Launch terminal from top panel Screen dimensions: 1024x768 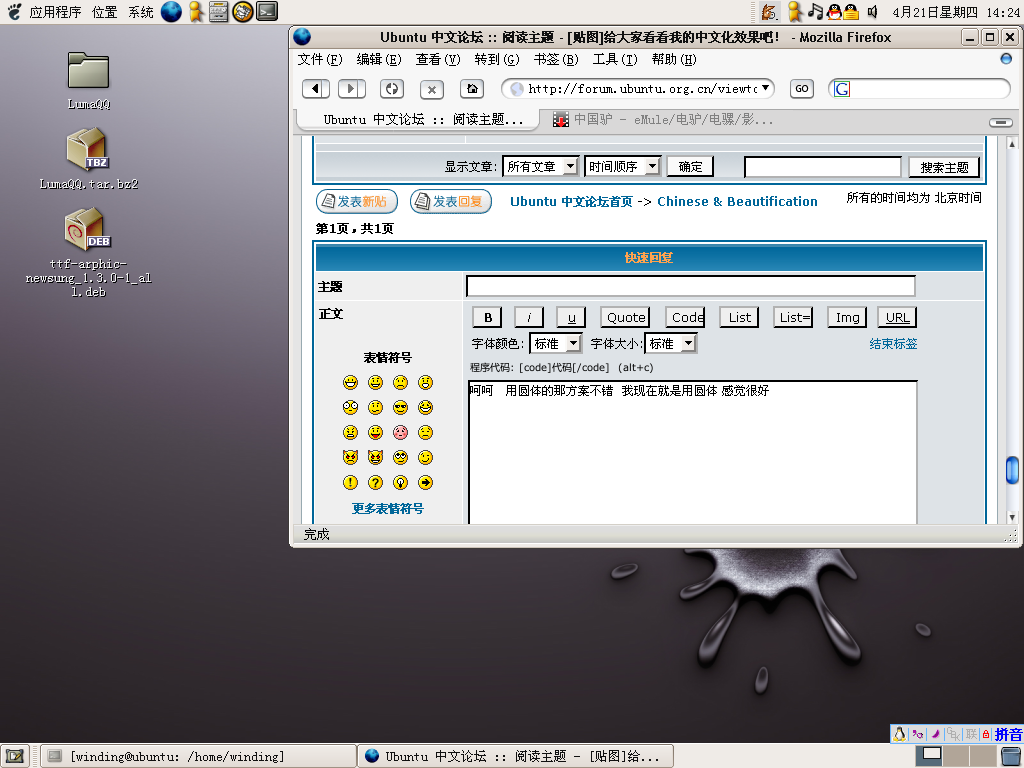[267, 11]
